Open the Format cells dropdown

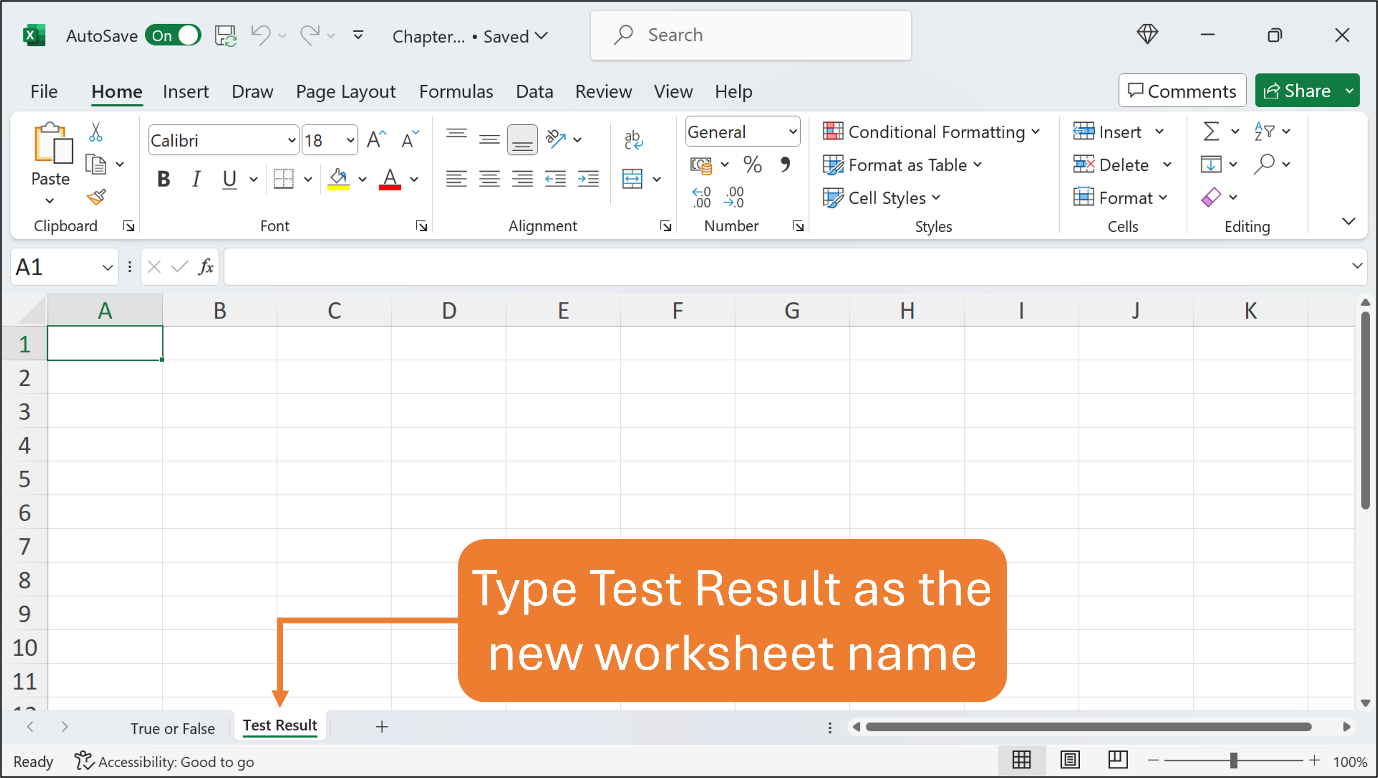tap(1163, 198)
